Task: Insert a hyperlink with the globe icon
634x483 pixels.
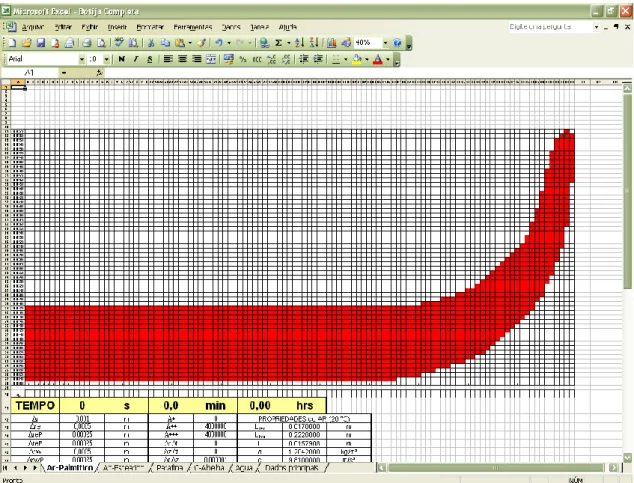Action: tap(264, 43)
